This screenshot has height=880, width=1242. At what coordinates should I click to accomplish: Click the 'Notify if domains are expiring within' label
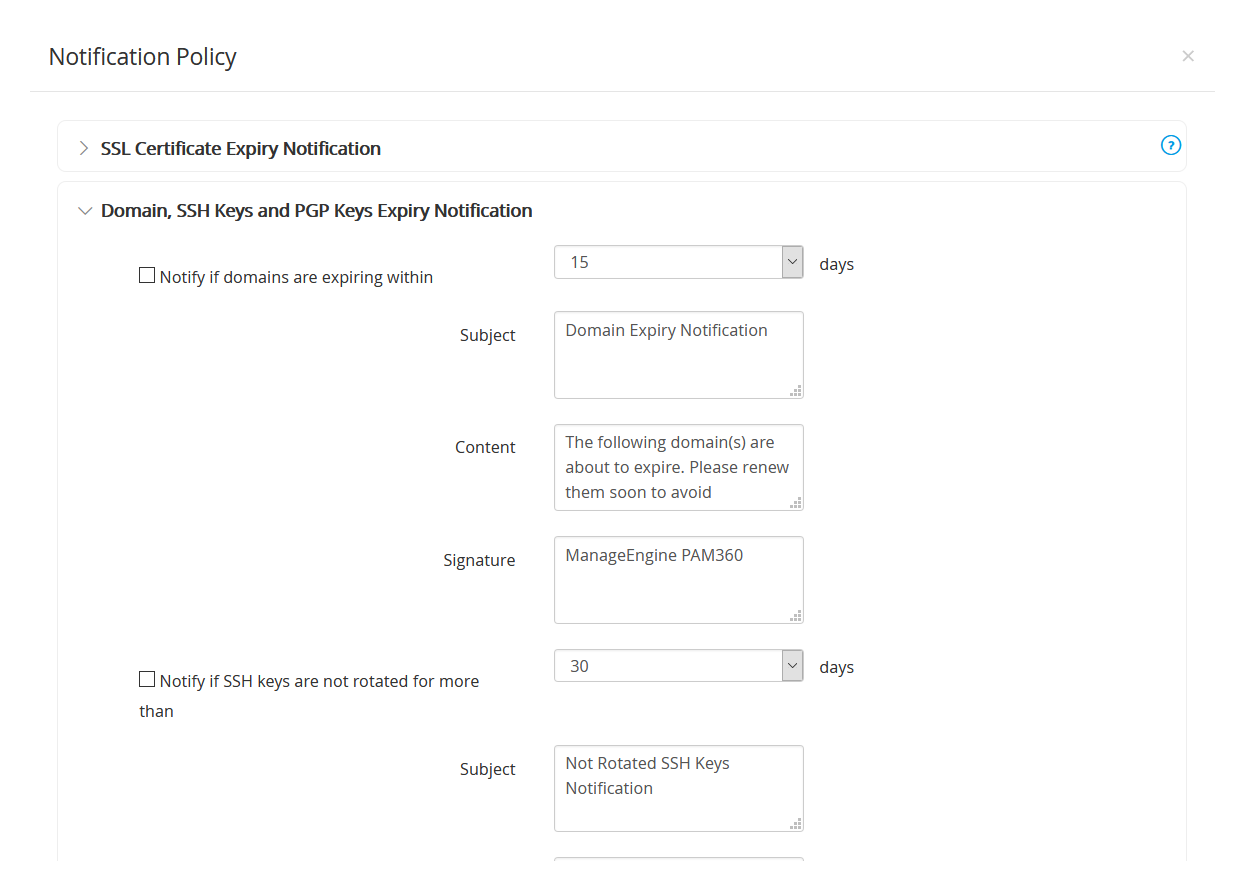coord(296,278)
